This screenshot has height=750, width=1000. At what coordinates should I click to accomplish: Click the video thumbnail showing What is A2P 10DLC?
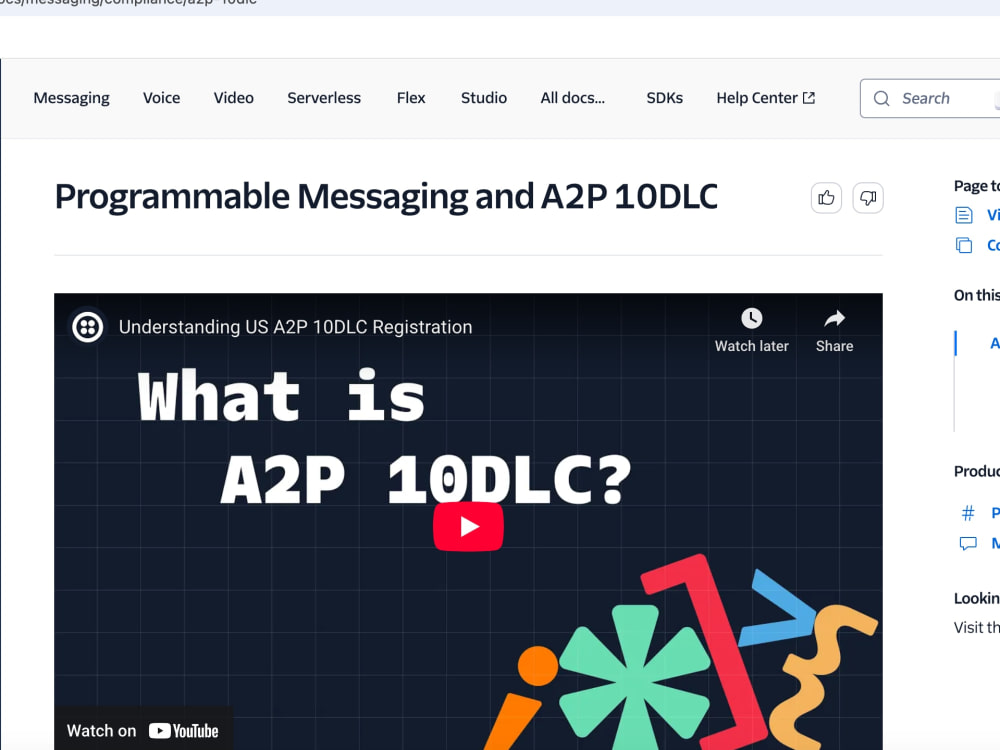click(x=468, y=522)
